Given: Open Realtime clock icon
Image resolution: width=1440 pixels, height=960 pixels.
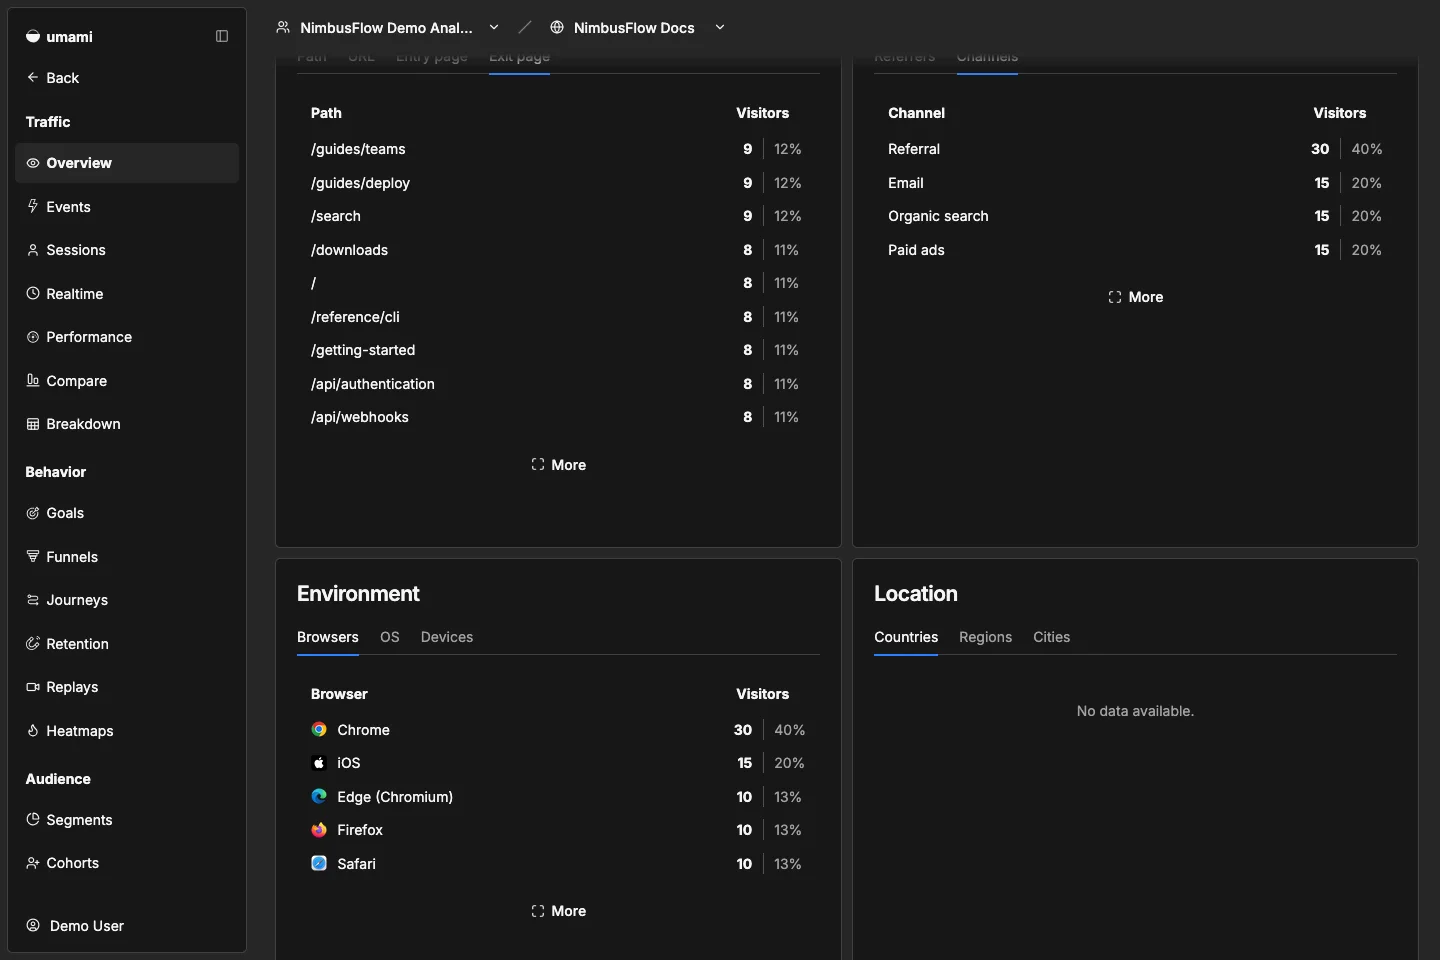Looking at the screenshot, I should click(x=33, y=293).
